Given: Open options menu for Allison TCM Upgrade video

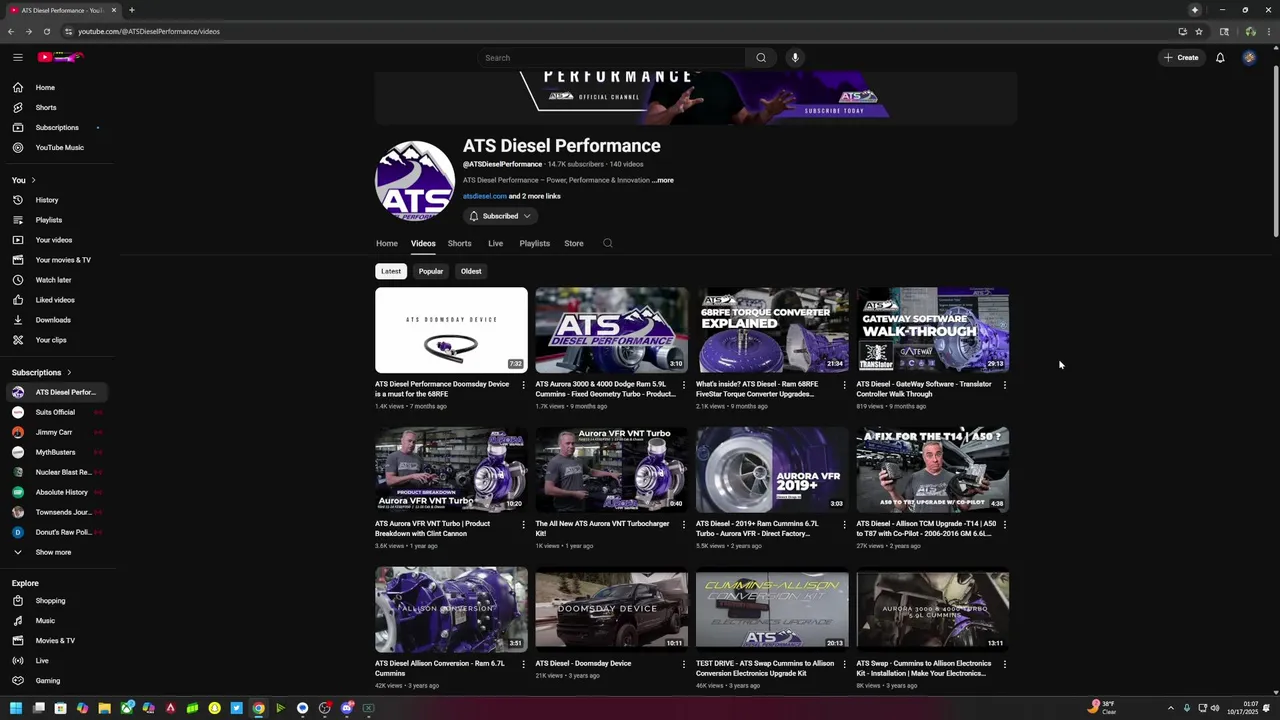Looking at the screenshot, I should click(1004, 525).
